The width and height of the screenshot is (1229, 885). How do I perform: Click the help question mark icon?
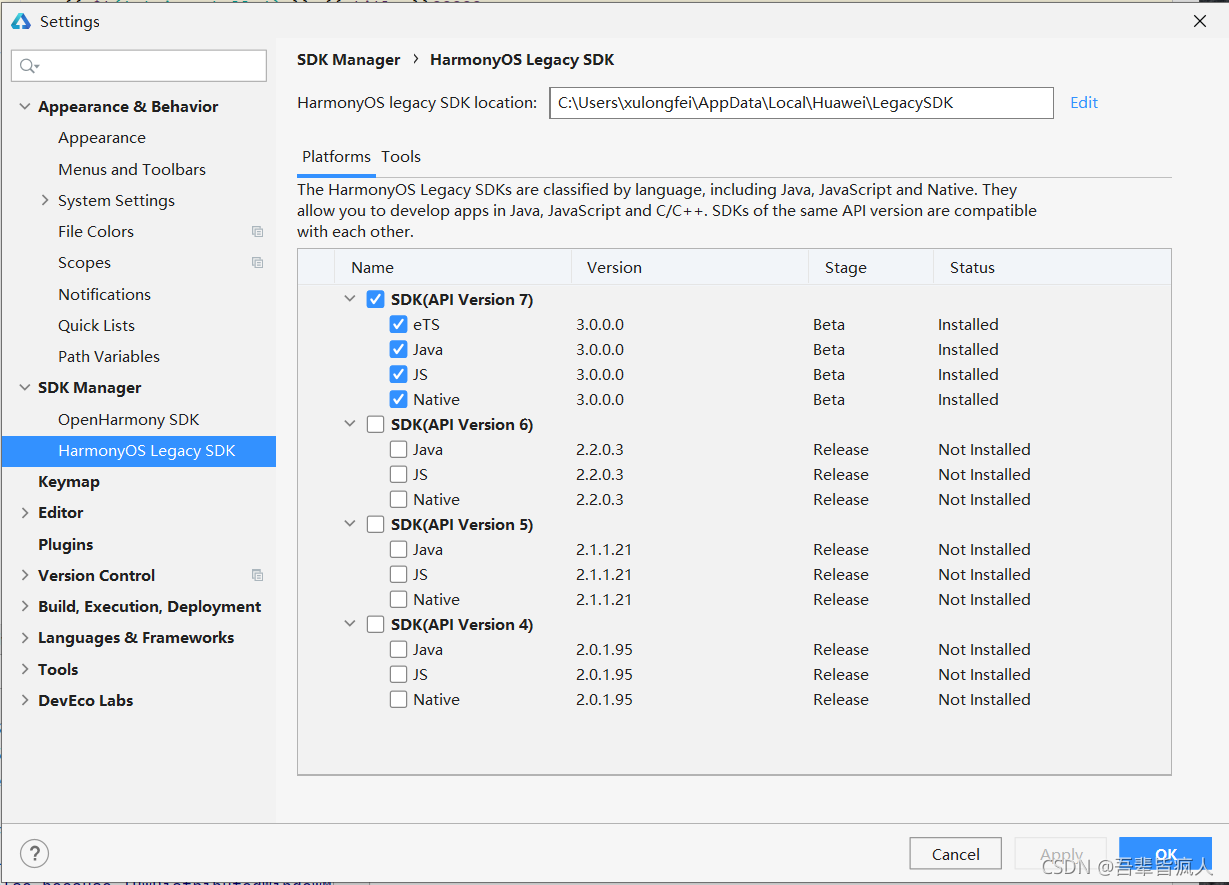[x=35, y=853]
